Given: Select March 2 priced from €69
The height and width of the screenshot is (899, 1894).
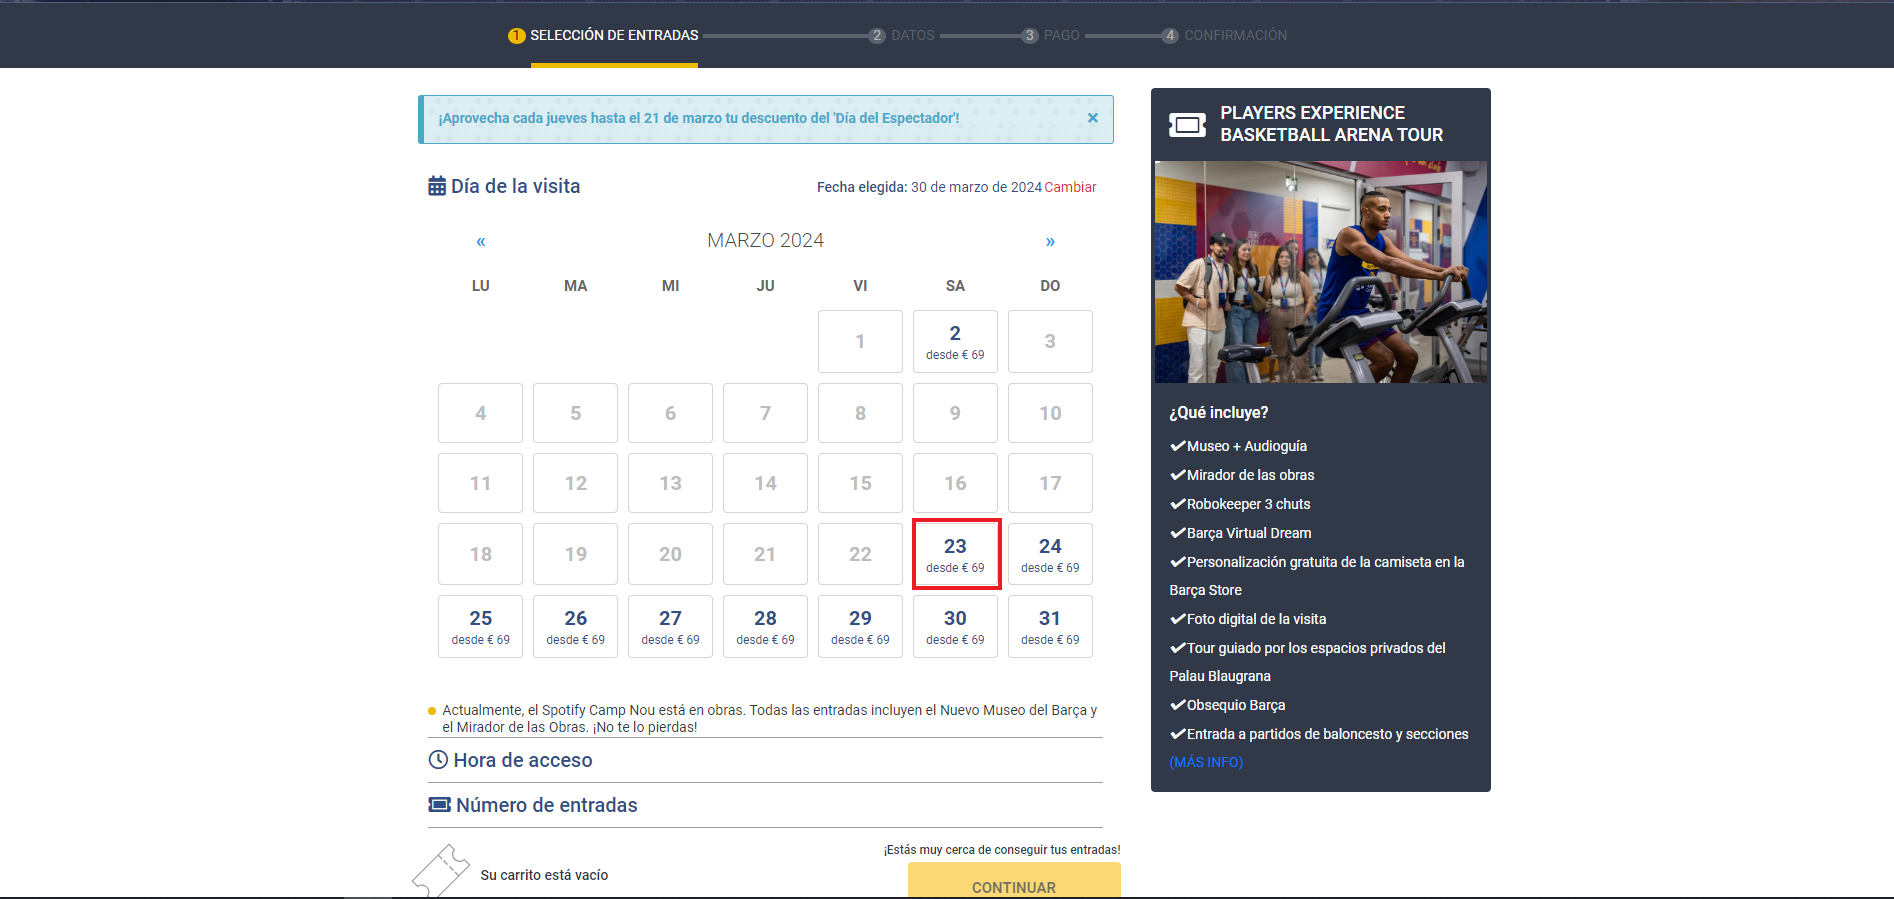Looking at the screenshot, I should (955, 341).
